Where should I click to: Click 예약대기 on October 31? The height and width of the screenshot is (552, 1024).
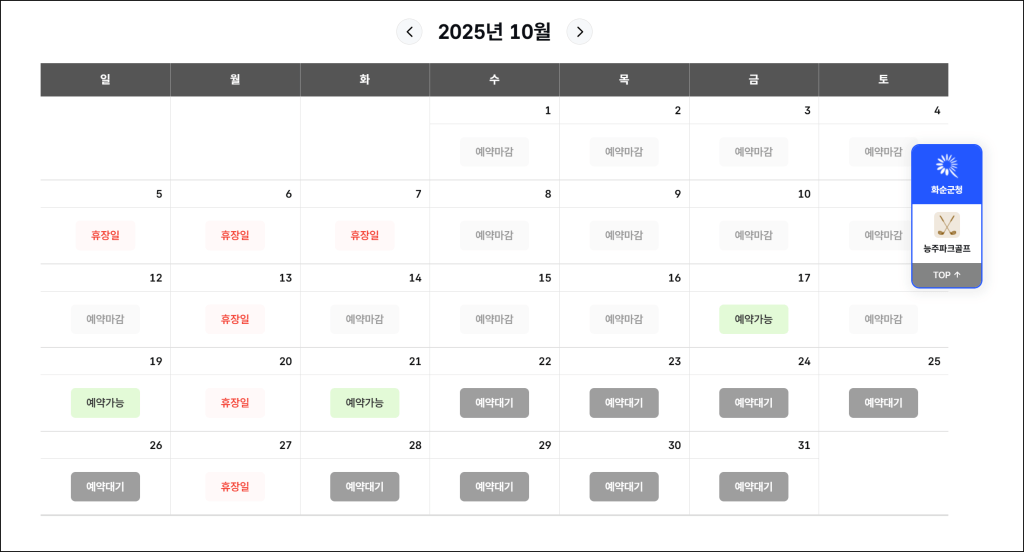(753, 487)
